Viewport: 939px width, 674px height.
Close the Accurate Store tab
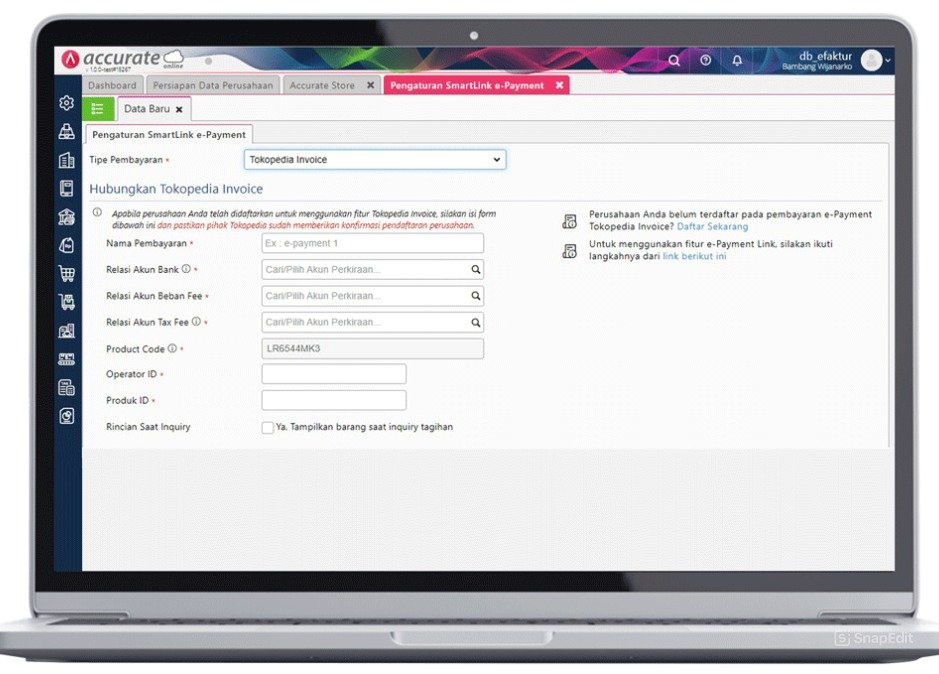click(371, 85)
